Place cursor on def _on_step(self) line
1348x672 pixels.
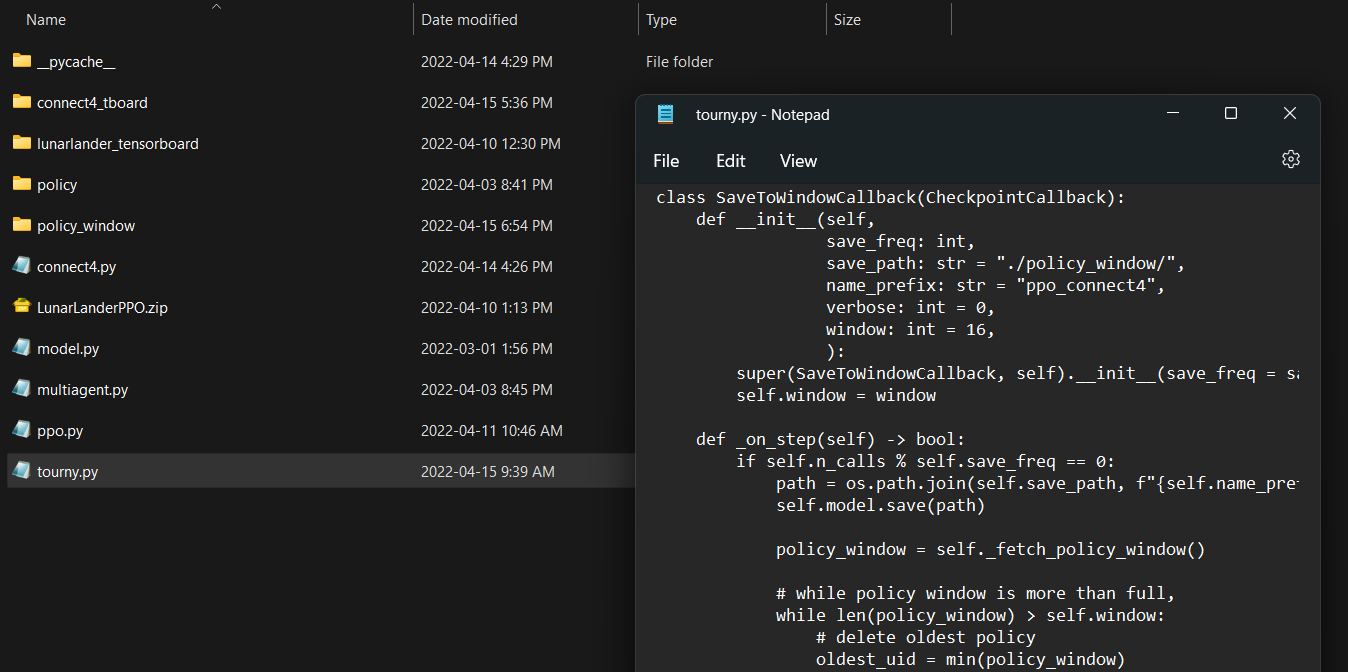(830, 440)
